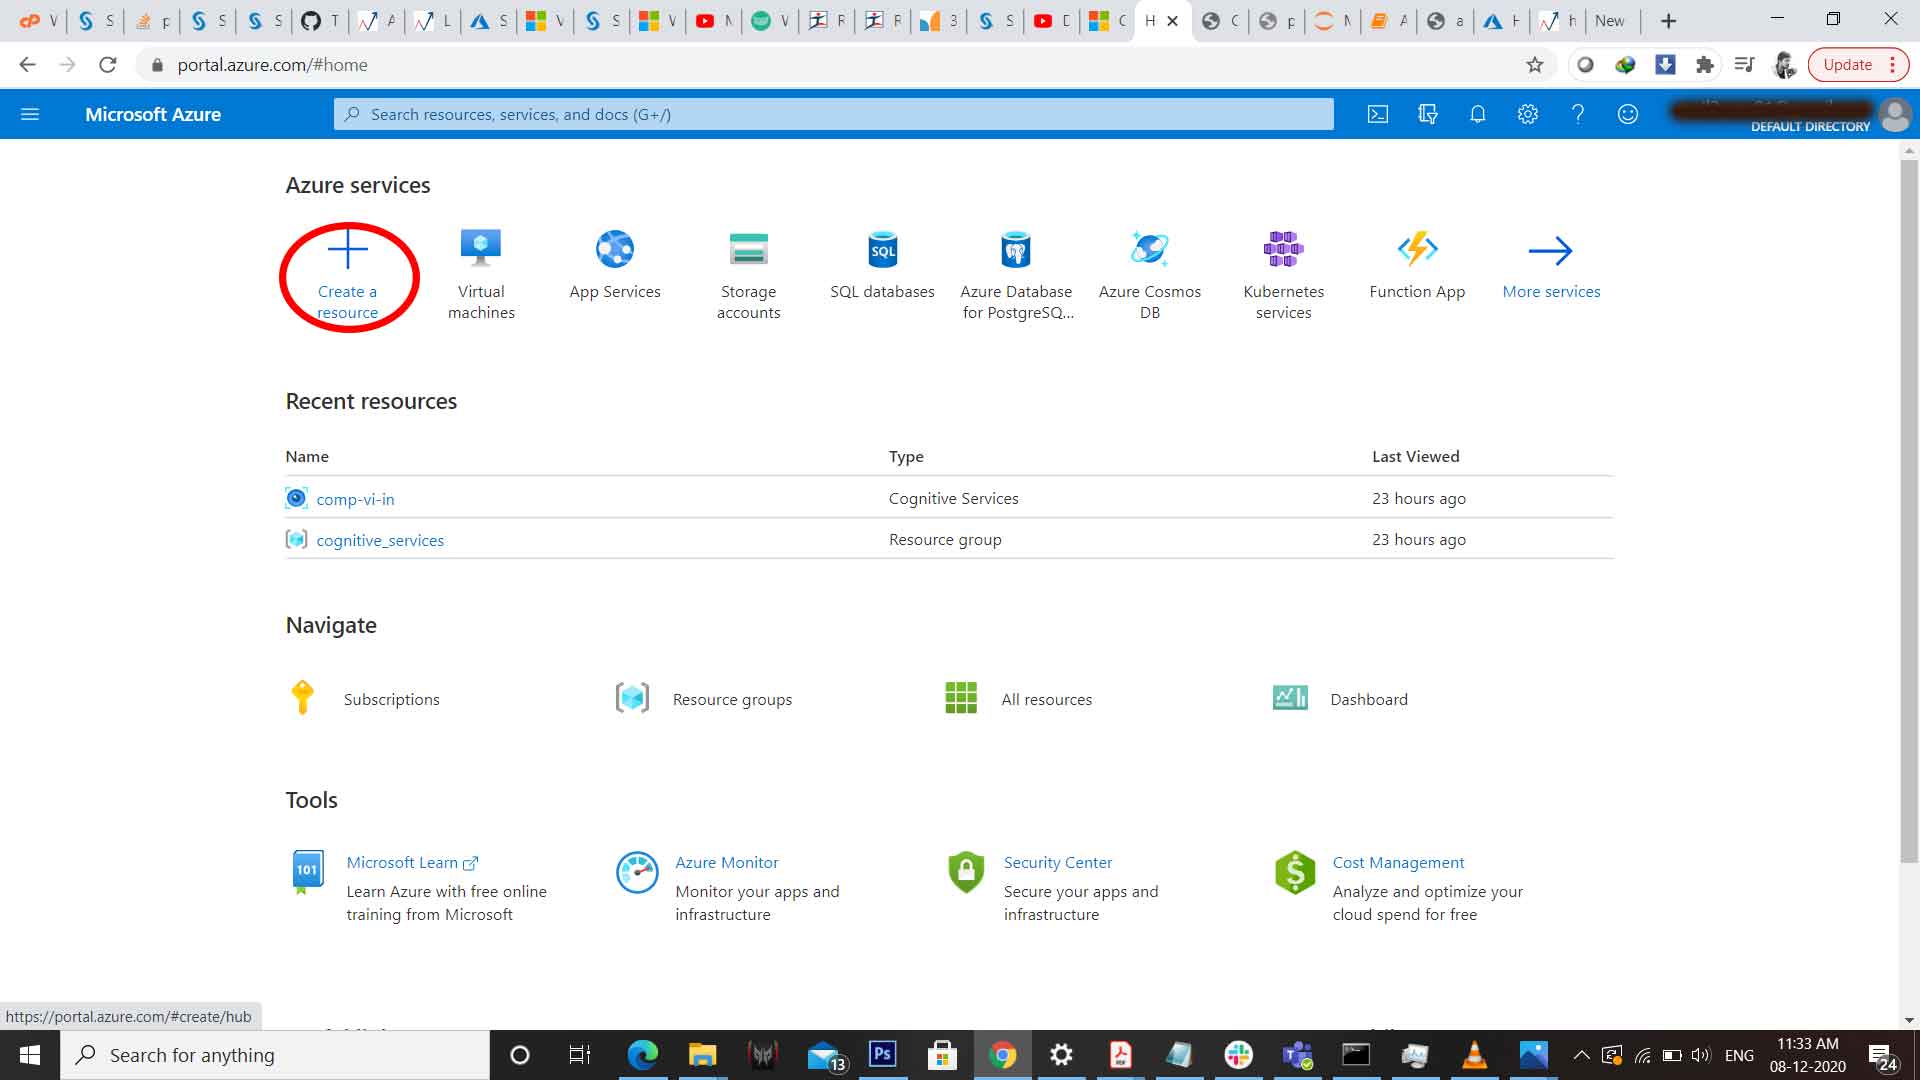Open Function App service
1920x1080 pixels.
pyautogui.click(x=1417, y=264)
